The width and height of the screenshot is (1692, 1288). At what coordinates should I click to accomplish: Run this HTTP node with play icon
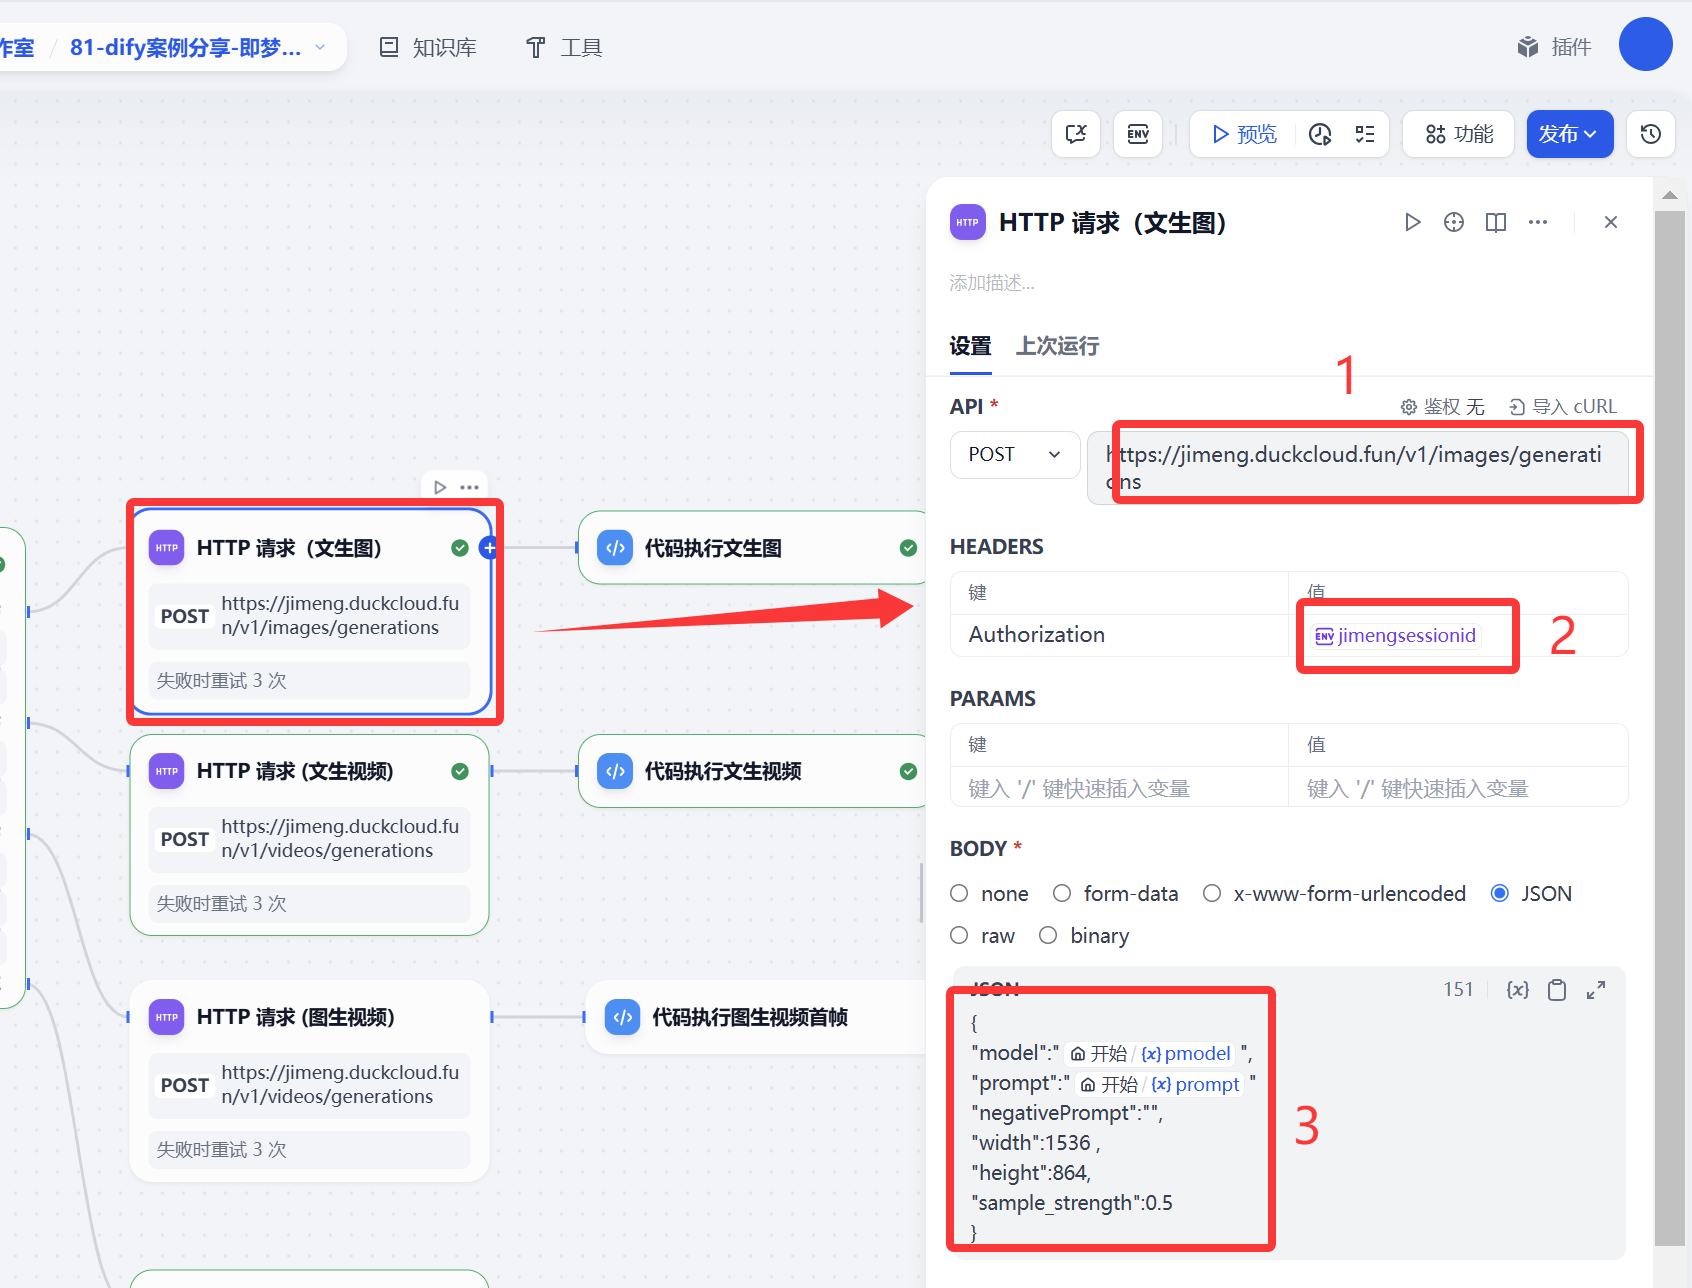click(x=1412, y=222)
